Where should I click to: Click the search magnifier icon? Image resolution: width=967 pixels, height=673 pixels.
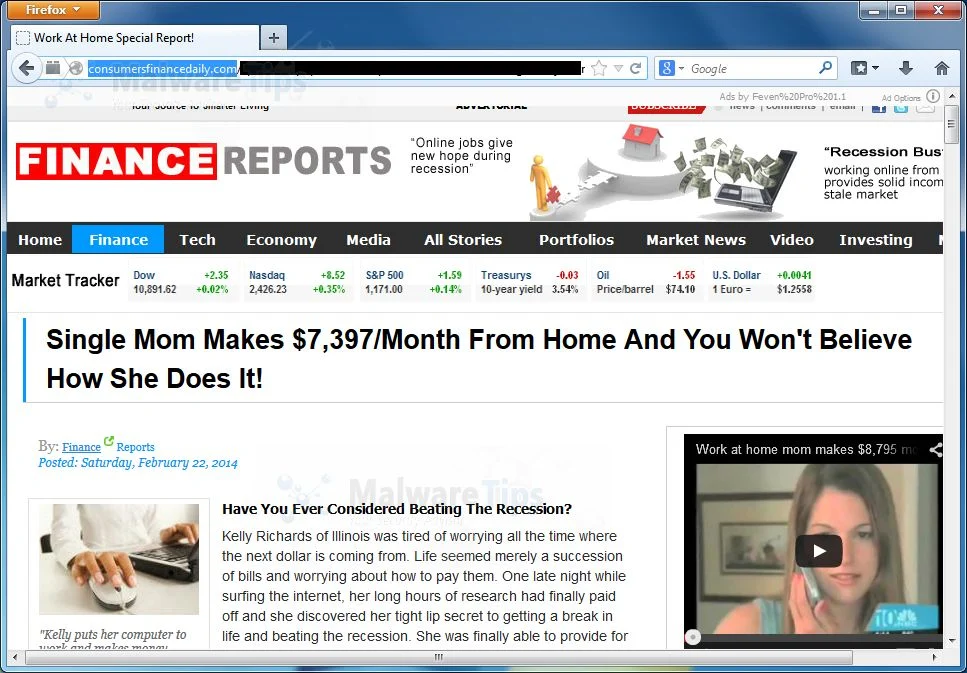(x=825, y=68)
